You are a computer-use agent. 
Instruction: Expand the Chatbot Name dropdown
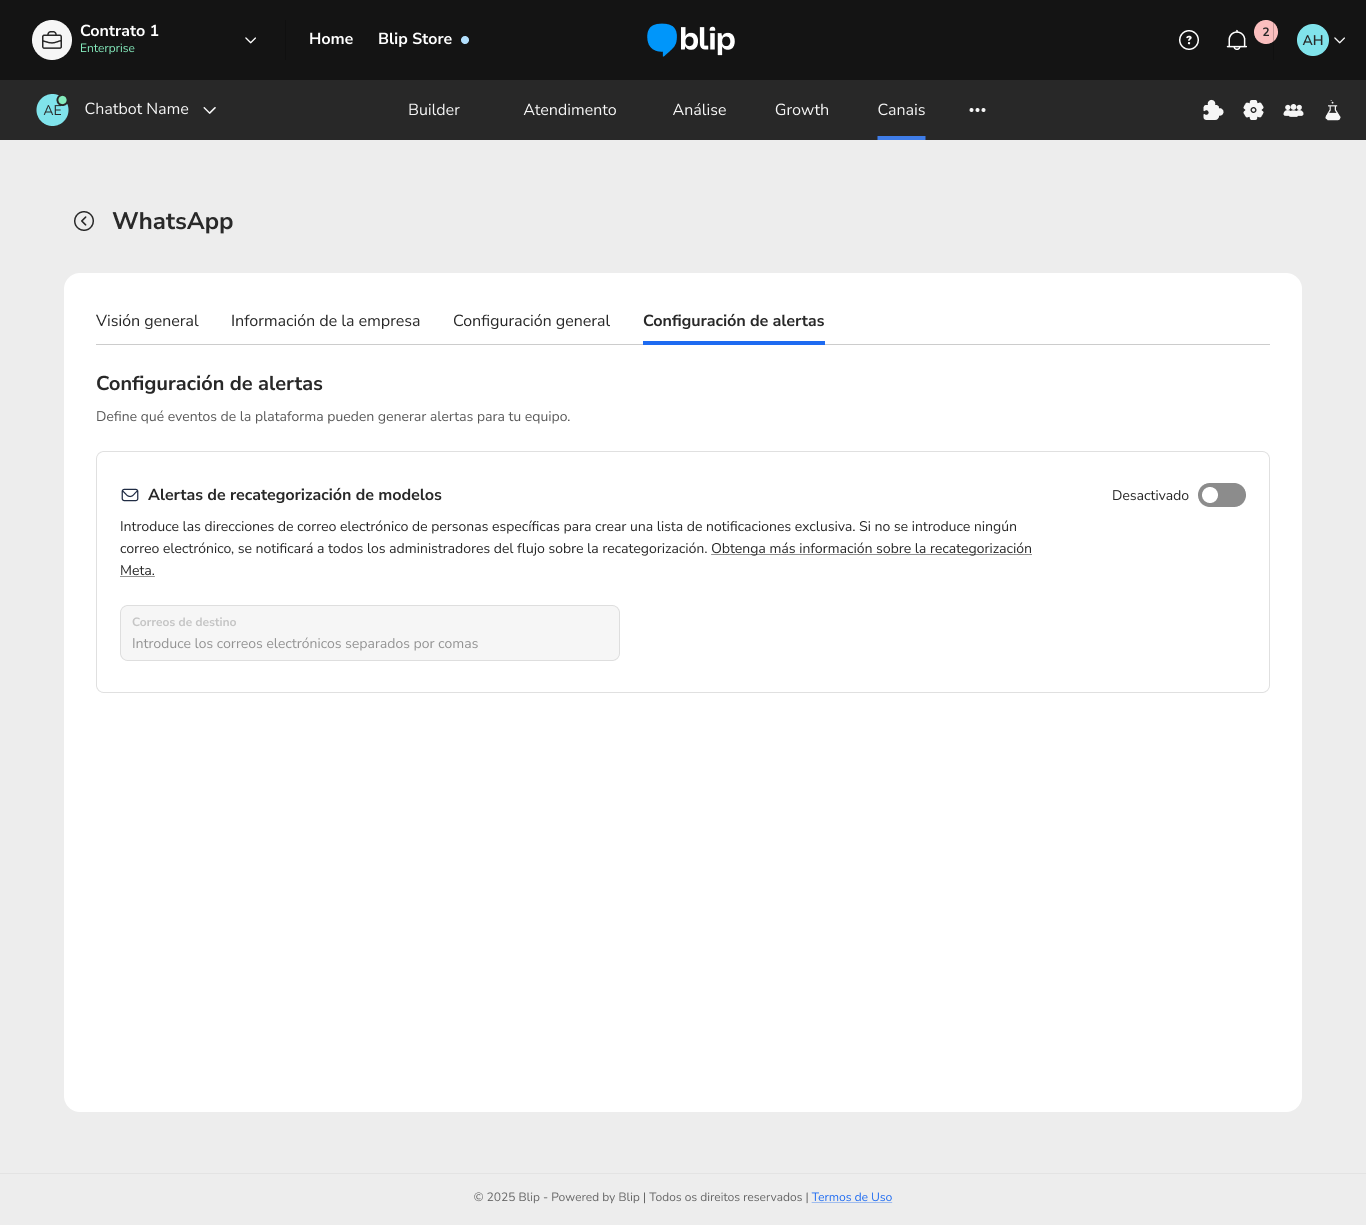point(210,110)
